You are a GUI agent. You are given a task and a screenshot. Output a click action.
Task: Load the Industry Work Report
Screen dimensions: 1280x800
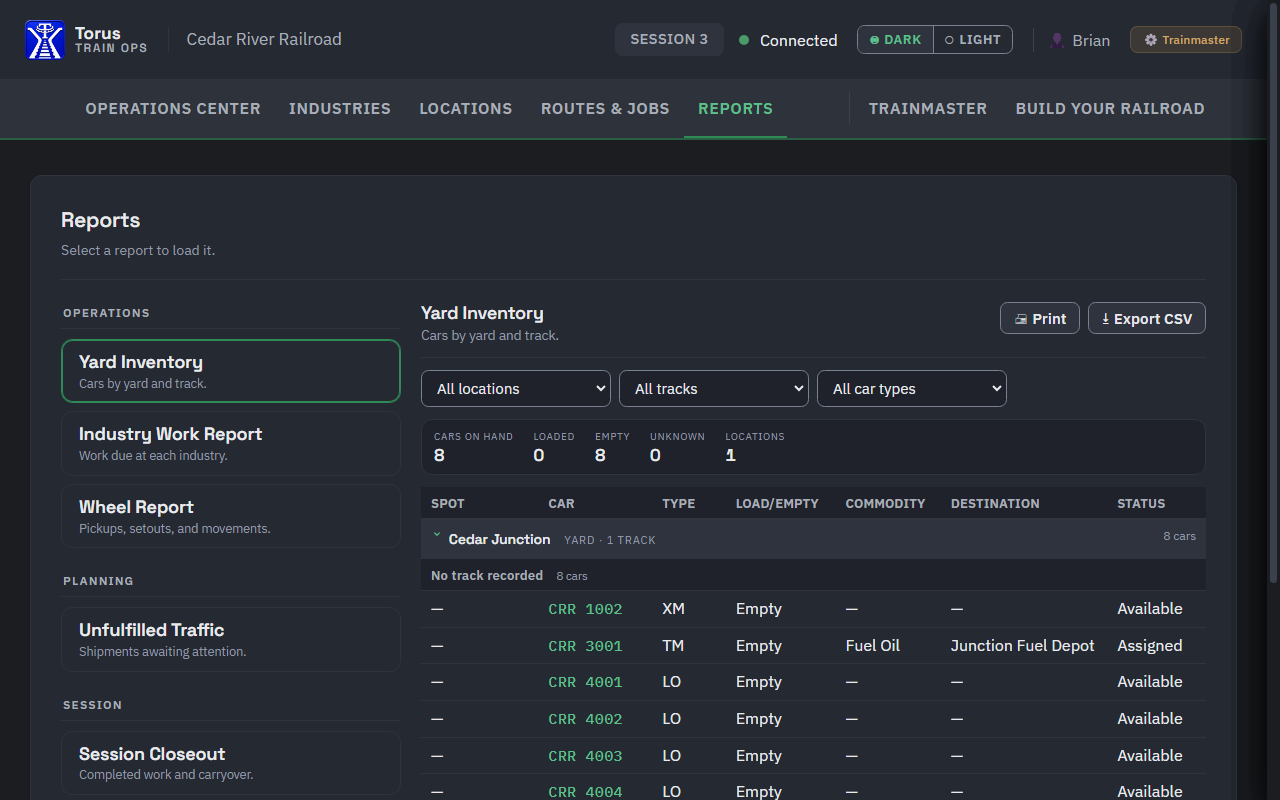tap(231, 443)
